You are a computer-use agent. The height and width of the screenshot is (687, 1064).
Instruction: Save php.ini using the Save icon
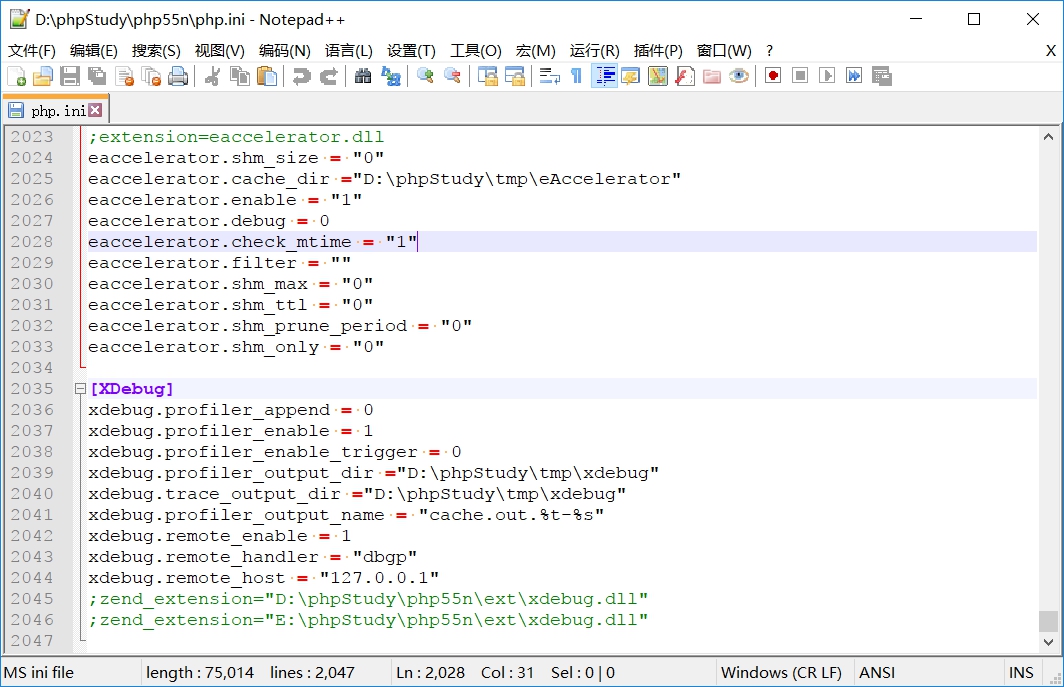(70, 76)
